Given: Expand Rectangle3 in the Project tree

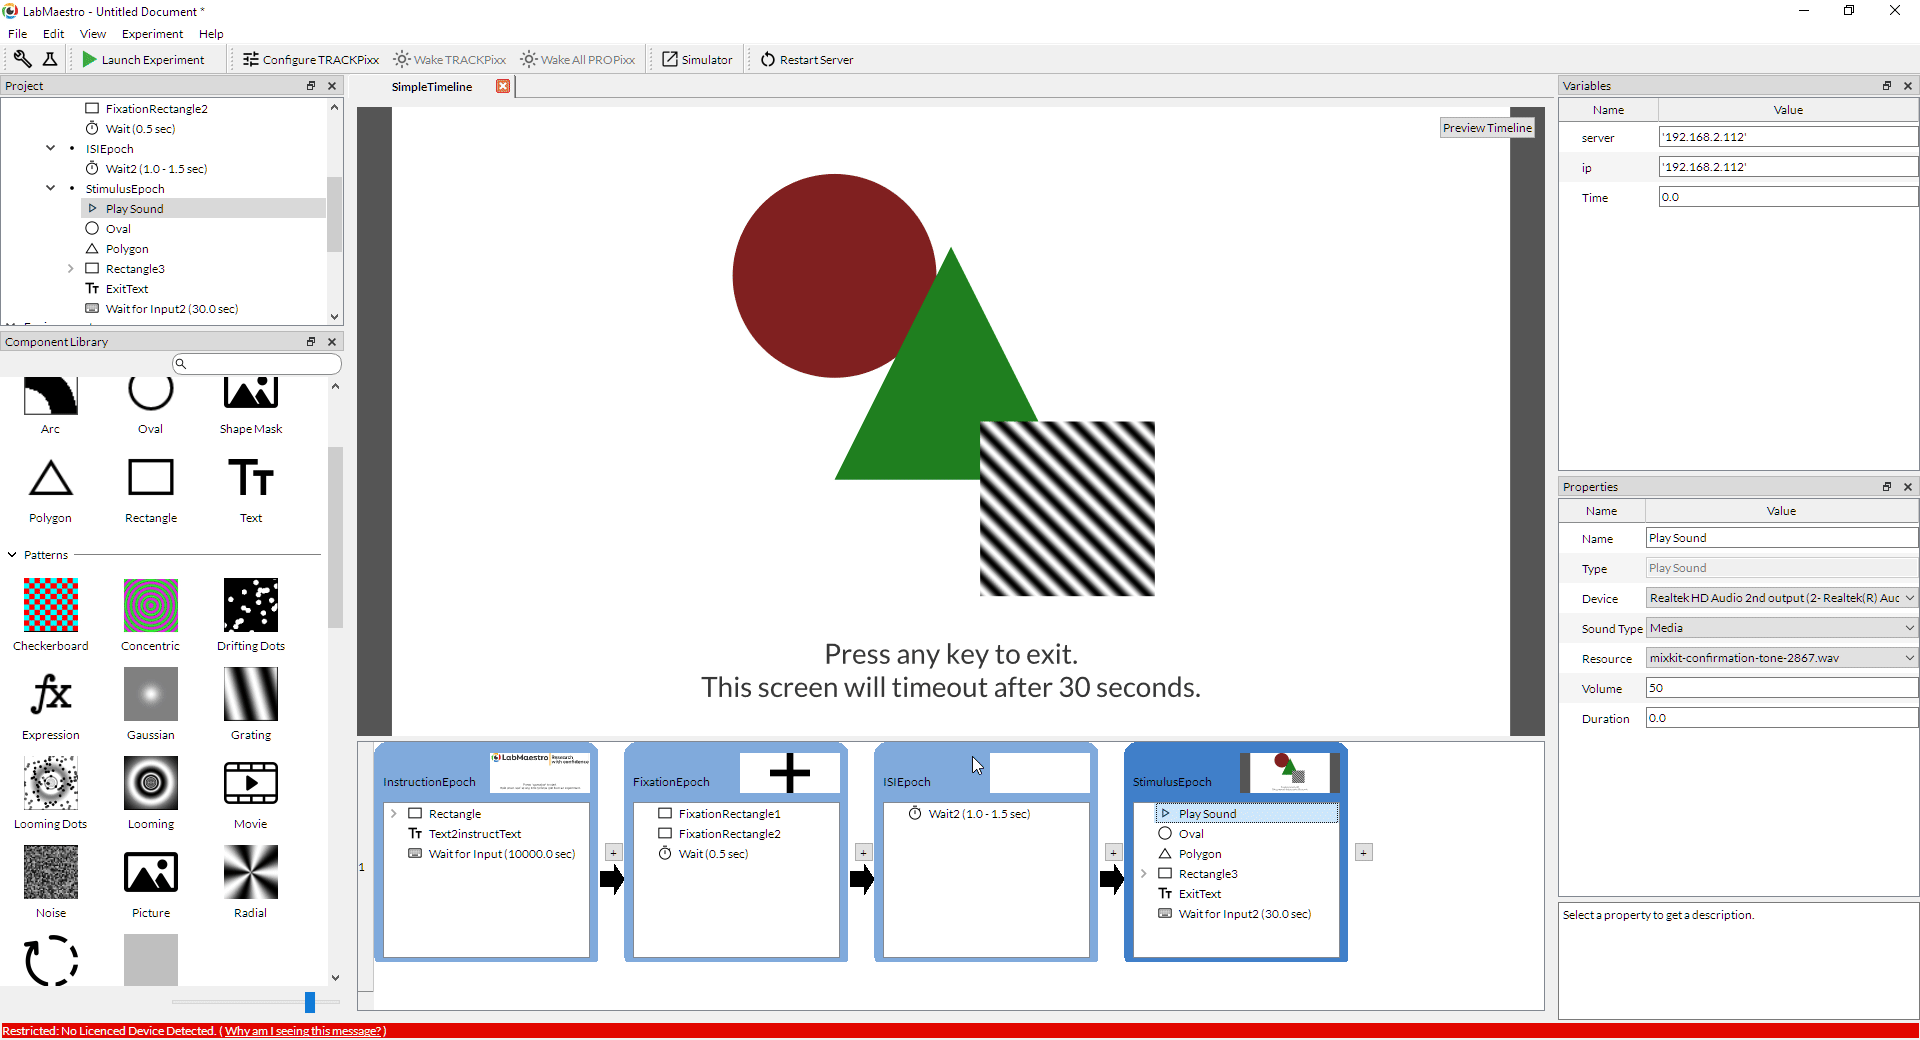Looking at the screenshot, I should pos(70,268).
